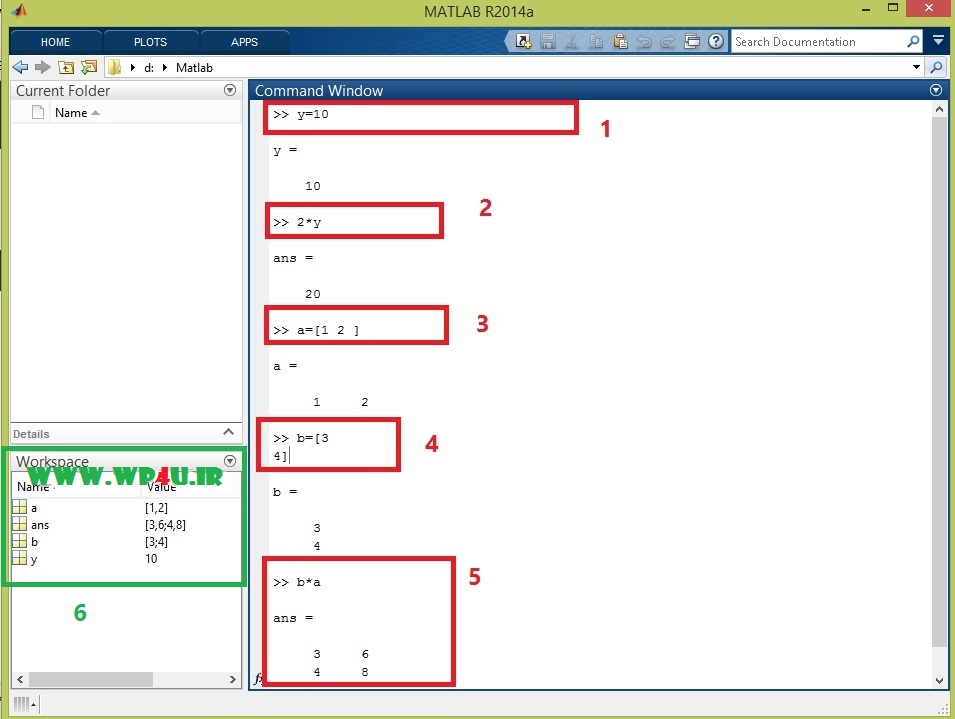
Task: Select variable ans in Workspace
Action: click(x=40, y=525)
